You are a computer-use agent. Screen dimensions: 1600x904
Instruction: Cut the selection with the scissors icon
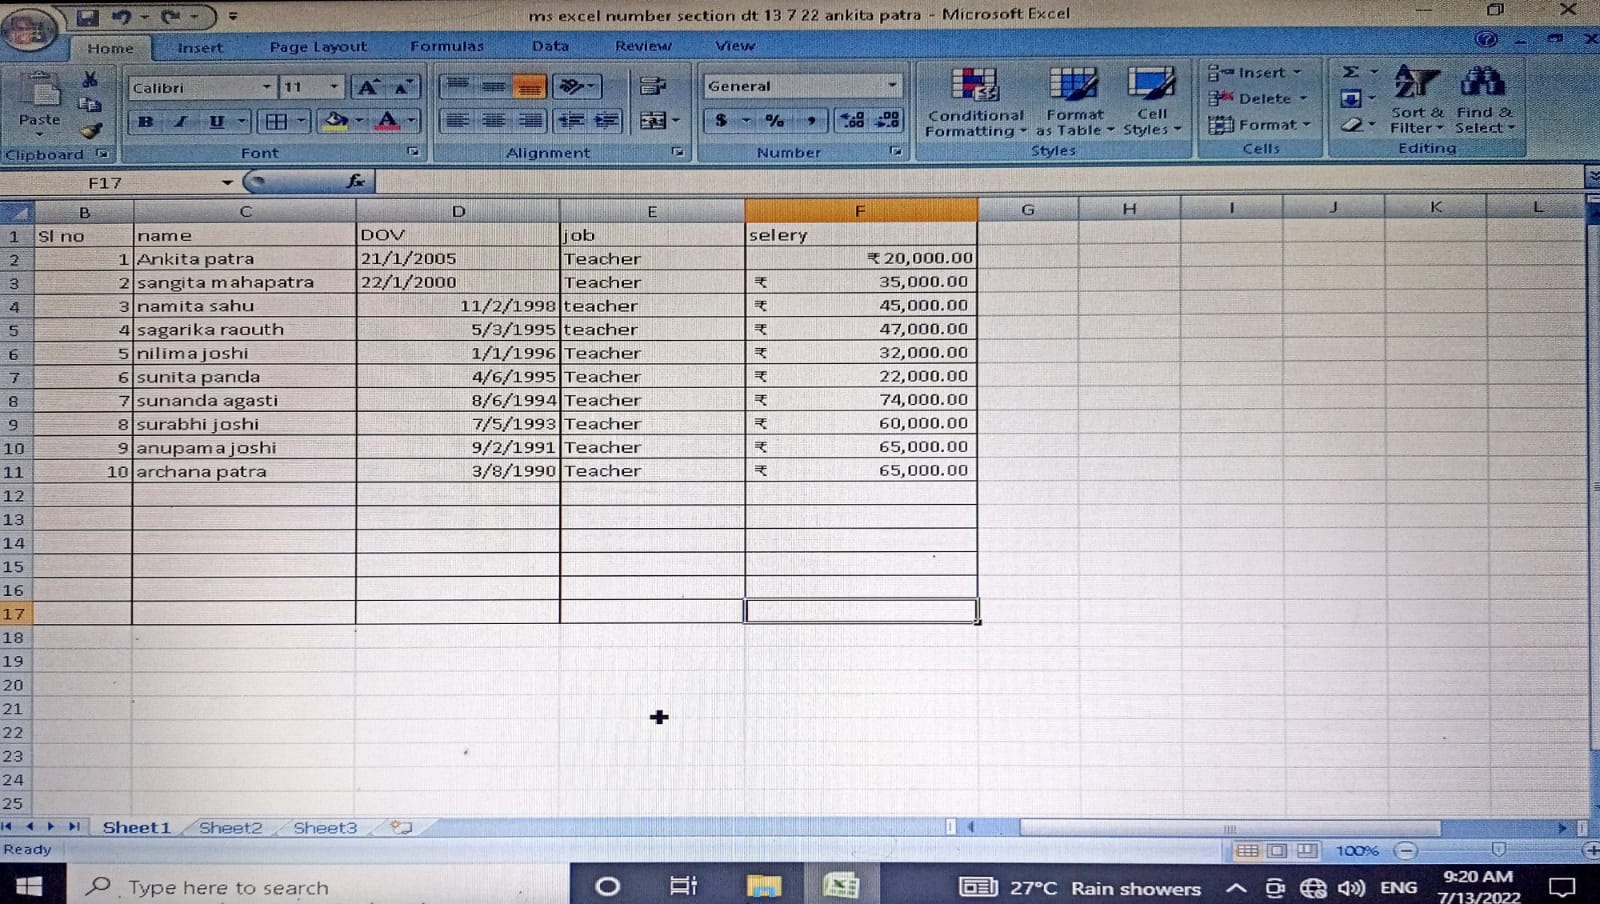[90, 79]
